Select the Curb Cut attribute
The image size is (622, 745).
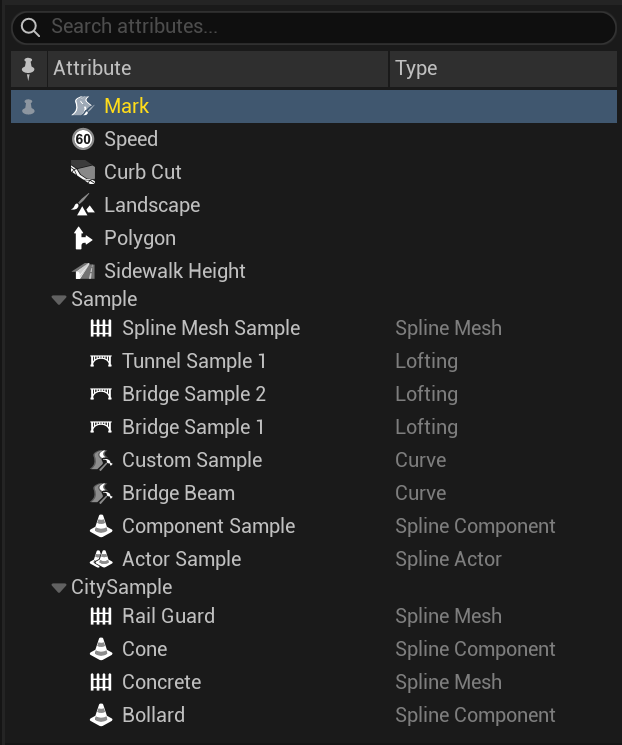click(314, 172)
